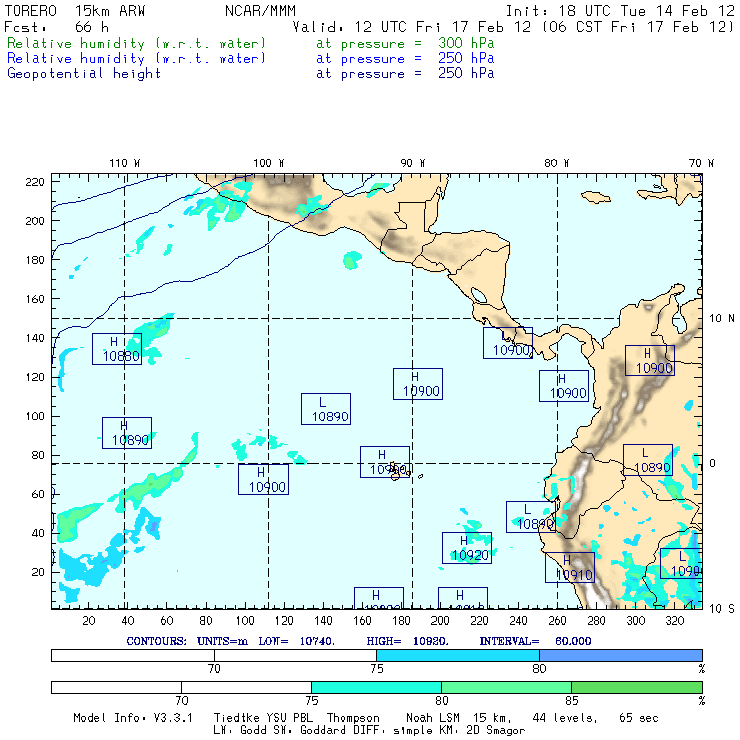Click the 'Init: 18 UTC Tue 14 Feb 12' text
This screenshot has height=740, width=740.
620,10
